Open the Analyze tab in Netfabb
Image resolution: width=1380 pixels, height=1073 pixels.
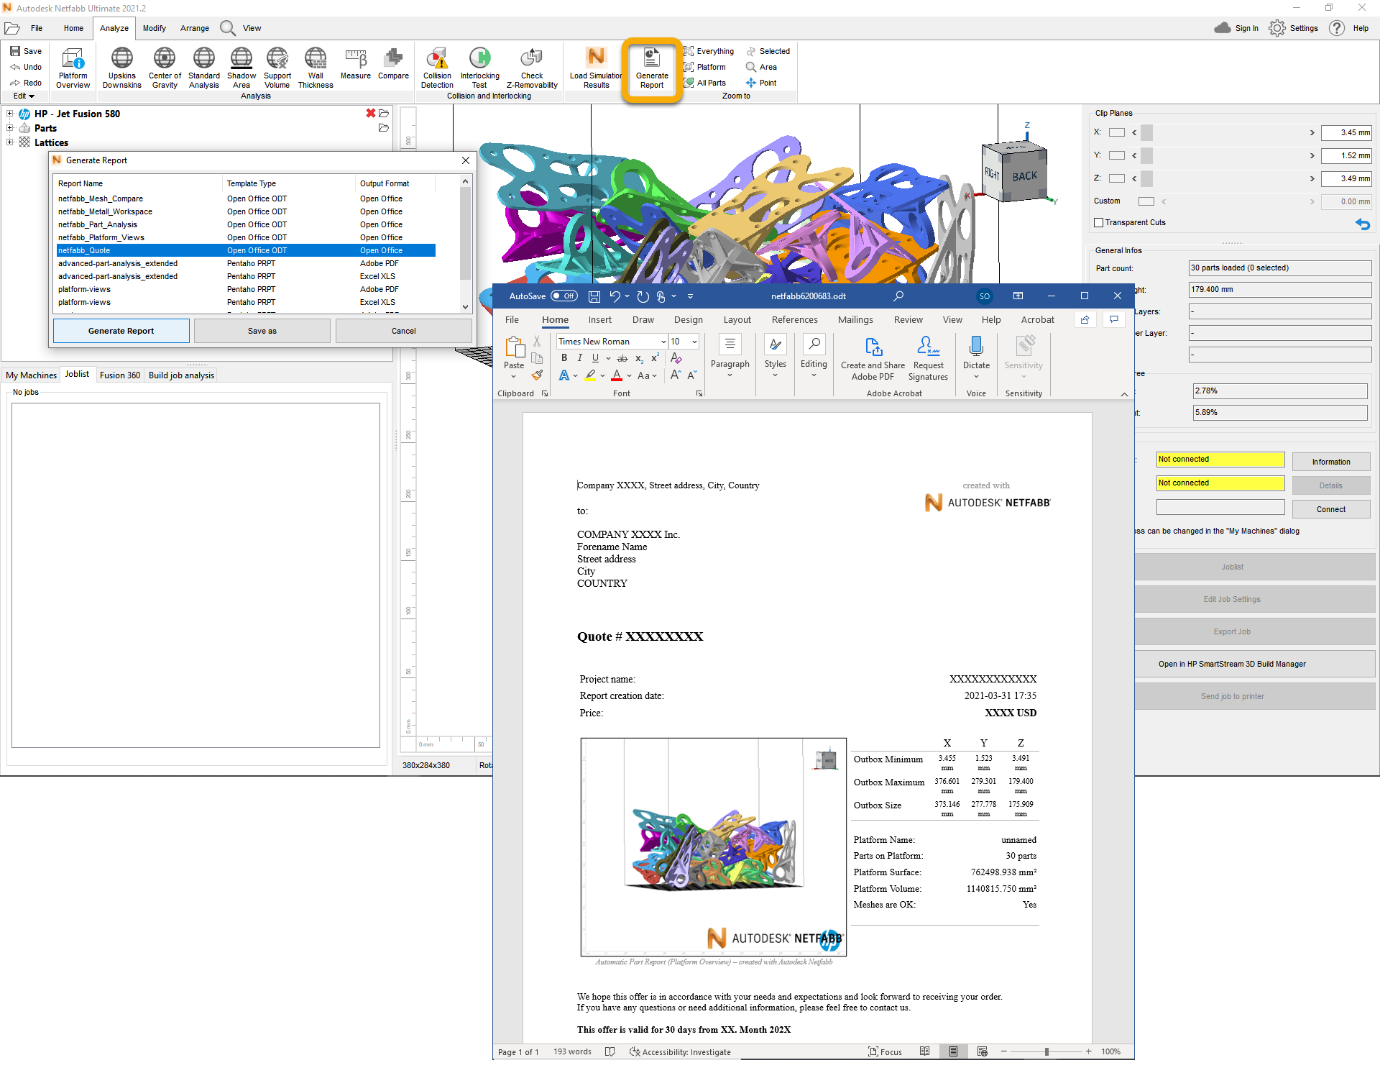pos(114,28)
